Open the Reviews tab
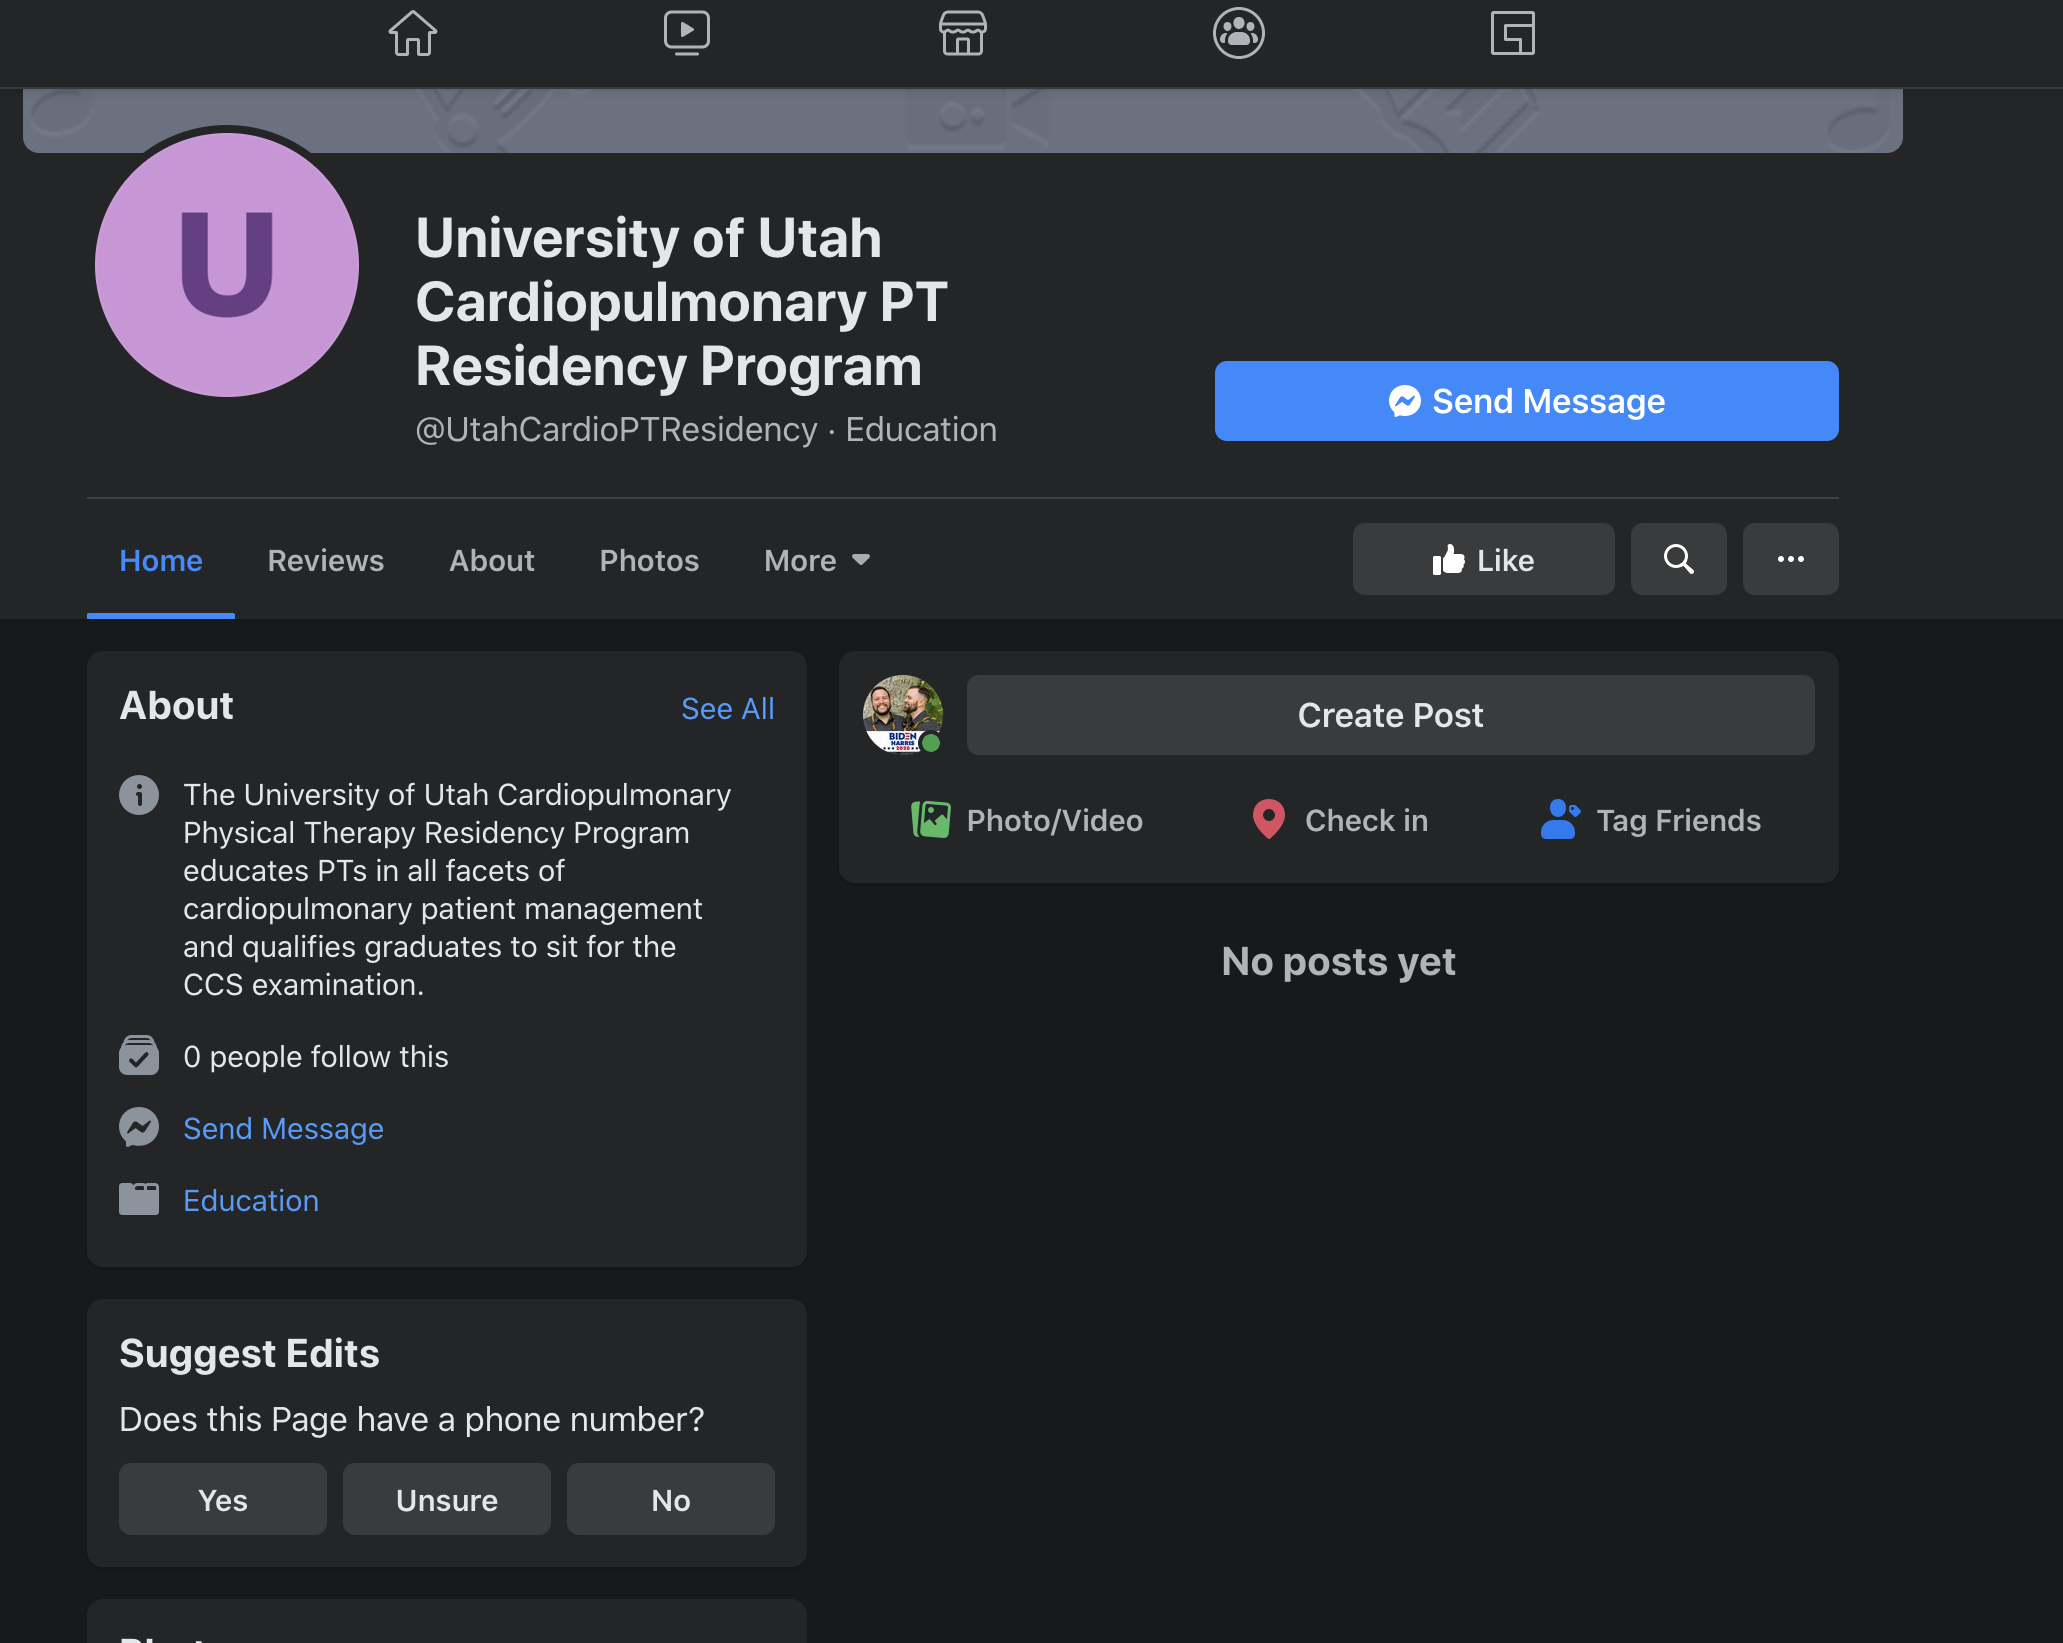Viewport: 2063px width, 1643px height. pos(326,560)
